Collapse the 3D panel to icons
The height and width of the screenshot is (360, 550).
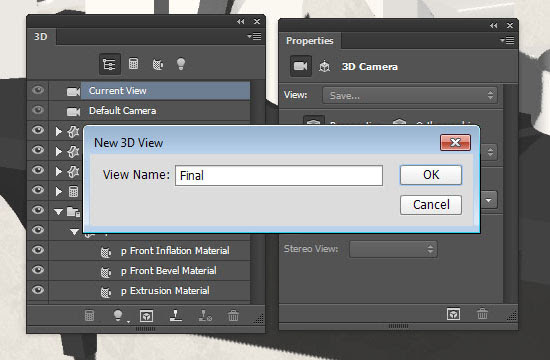(240, 22)
